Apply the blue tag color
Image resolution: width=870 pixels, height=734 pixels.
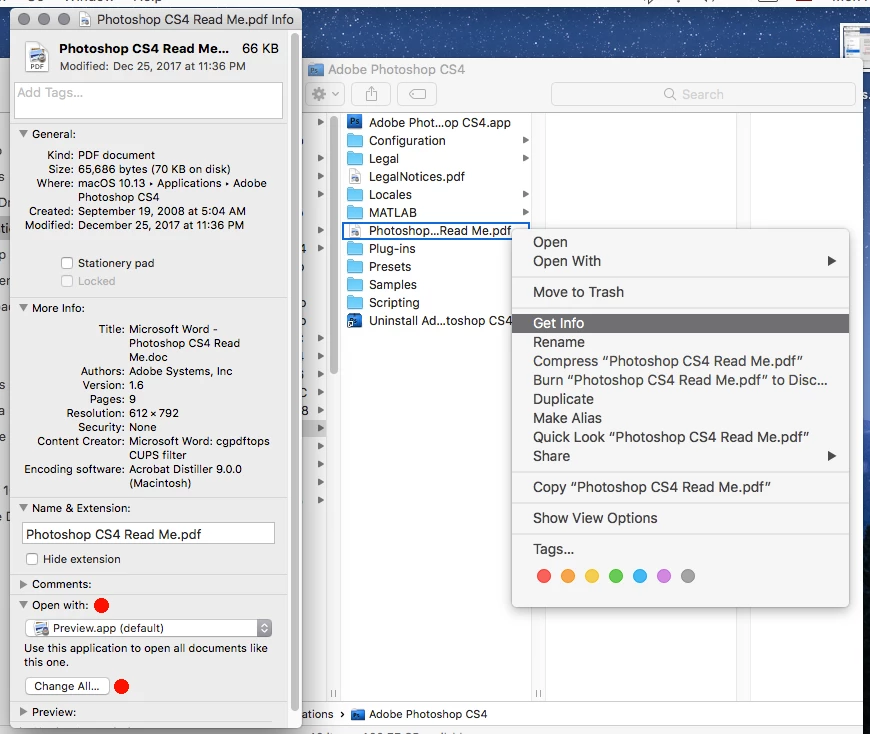pyautogui.click(x=640, y=576)
